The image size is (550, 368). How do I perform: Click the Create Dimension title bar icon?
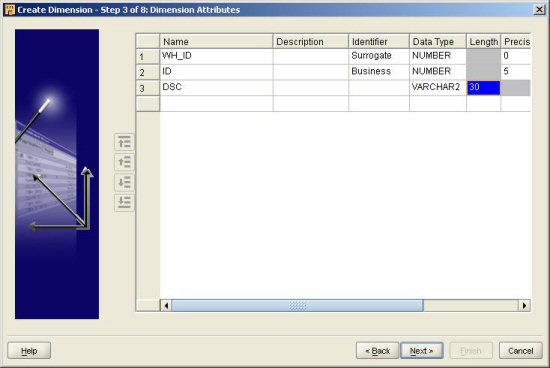coord(9,9)
